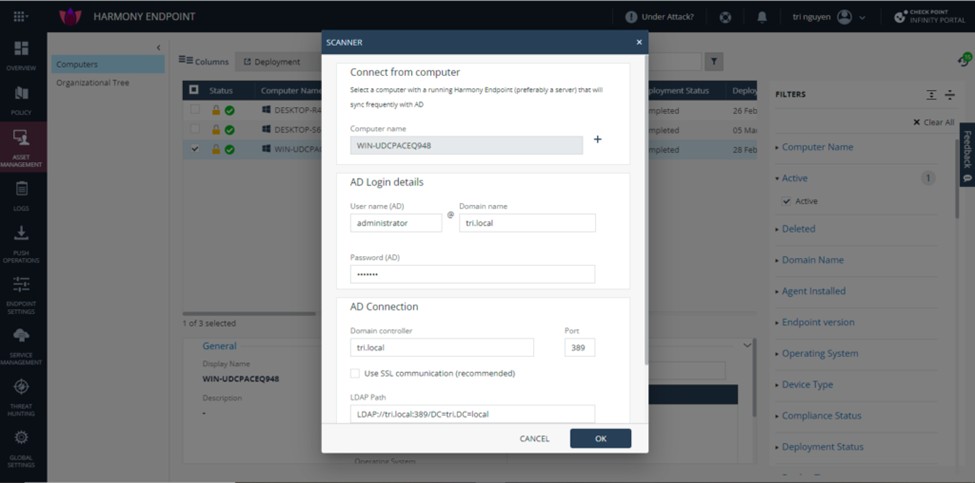This screenshot has height=483, width=975.
Task: Enable Use SSL communication checkbox
Action: [355, 374]
